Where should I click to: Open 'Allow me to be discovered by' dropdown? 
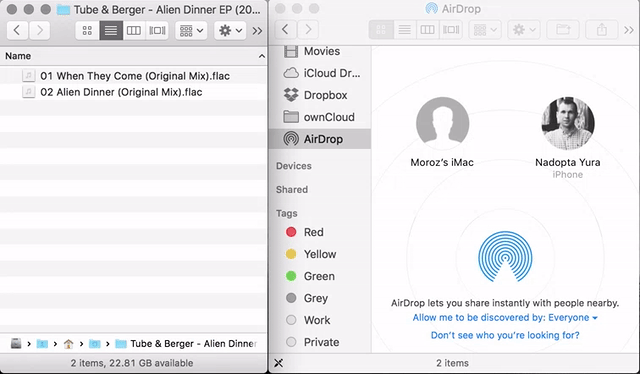pyautogui.click(x=505, y=318)
